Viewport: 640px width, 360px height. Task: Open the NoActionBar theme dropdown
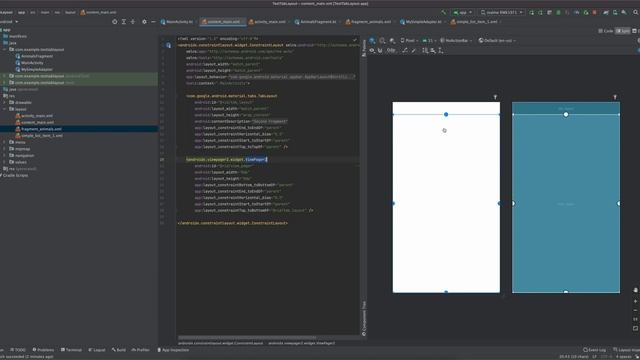click(x=456, y=40)
